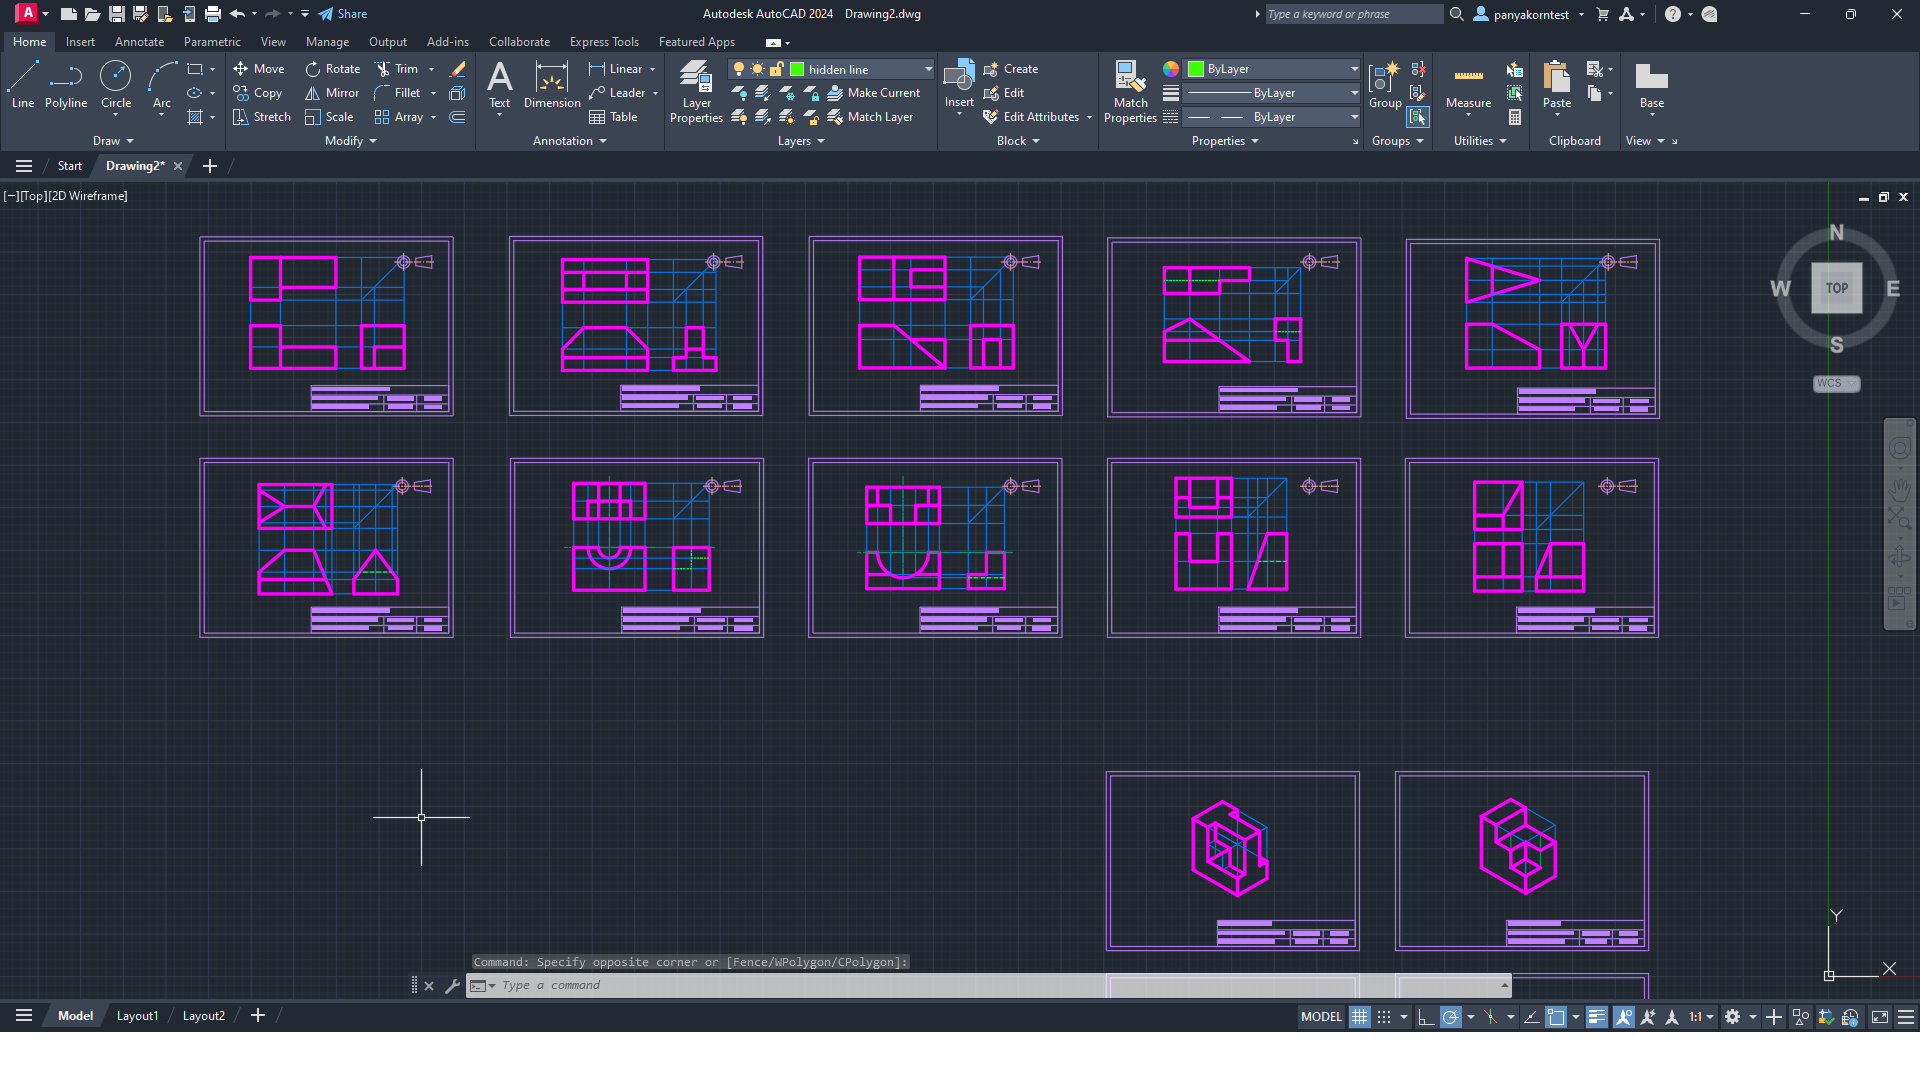Click the green ByLayer color swatch
This screenshot has width=1920, height=1080.
[x=1196, y=69]
